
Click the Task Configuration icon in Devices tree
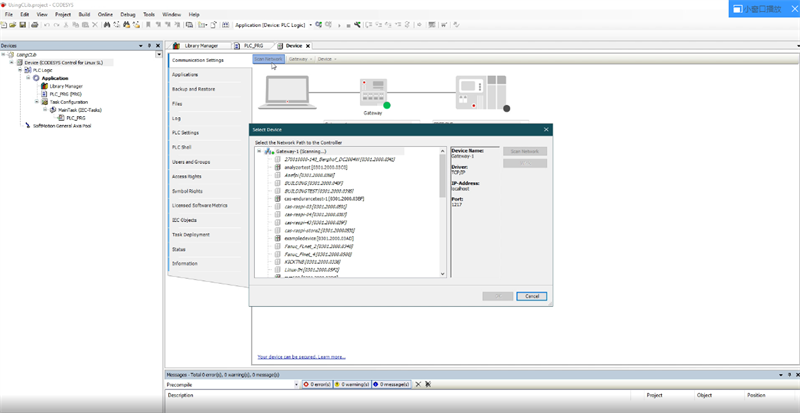(45, 102)
